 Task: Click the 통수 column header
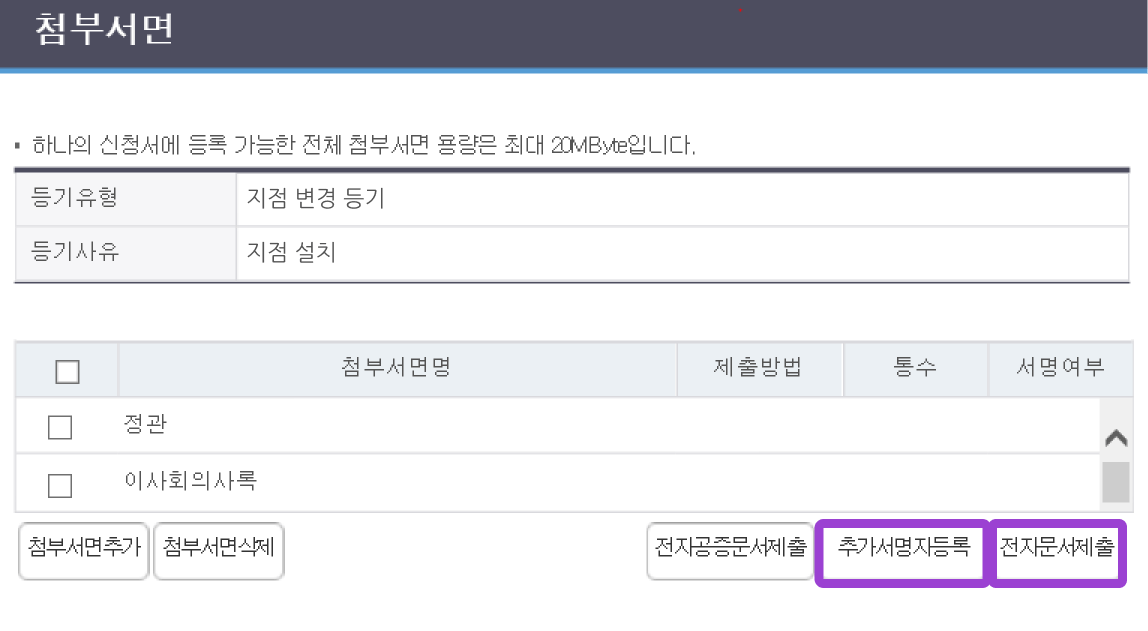tap(914, 368)
